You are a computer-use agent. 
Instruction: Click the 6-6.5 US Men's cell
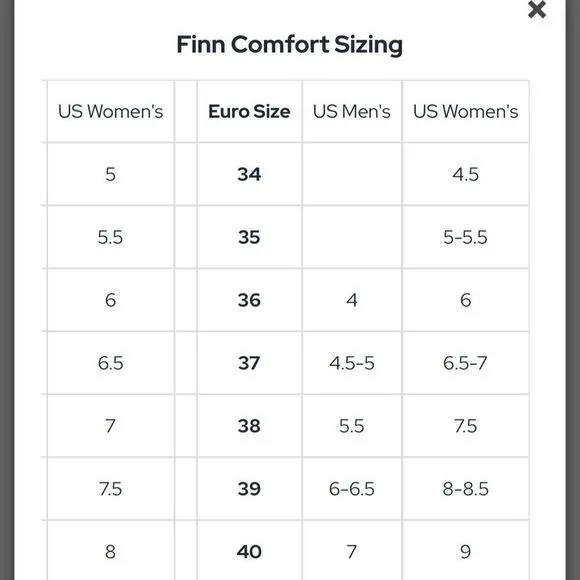click(x=352, y=489)
